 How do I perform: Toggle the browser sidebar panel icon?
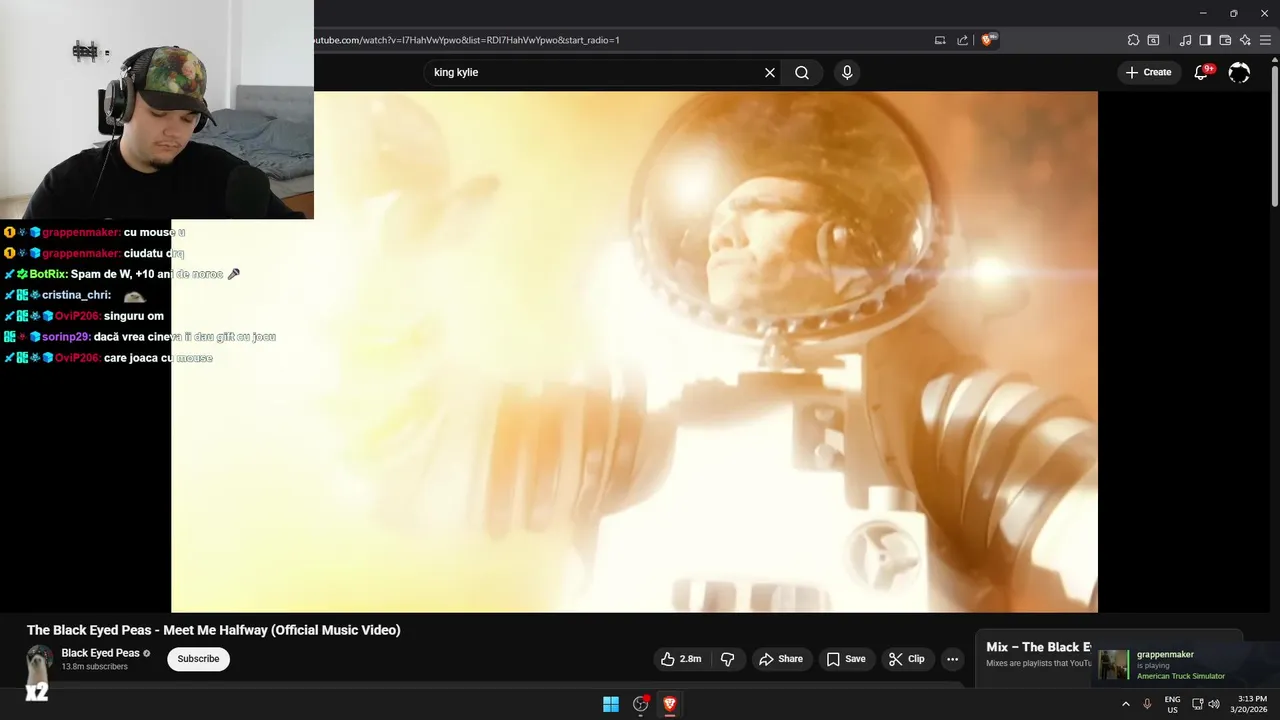click(x=1205, y=40)
